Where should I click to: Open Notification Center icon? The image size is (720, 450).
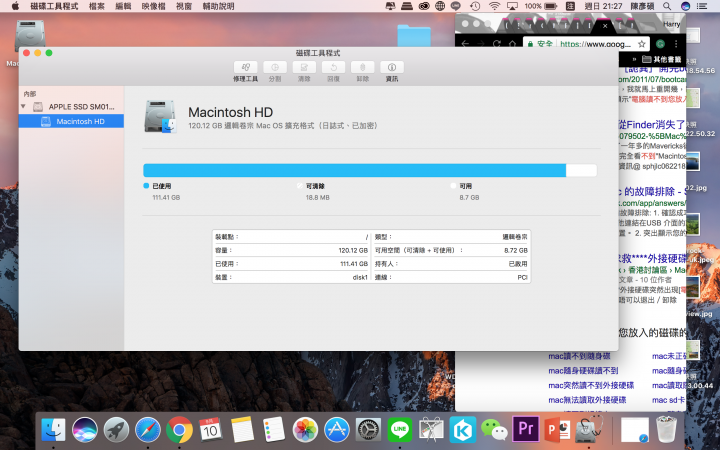pos(702,6)
